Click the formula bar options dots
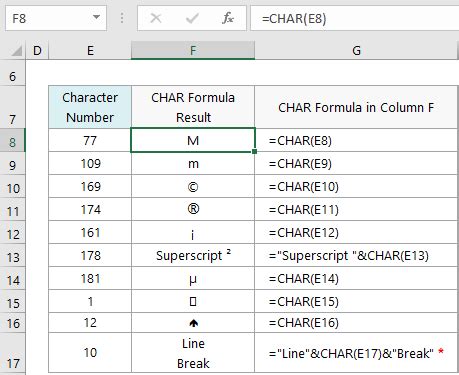This screenshot has height=375, width=459. click(x=122, y=18)
